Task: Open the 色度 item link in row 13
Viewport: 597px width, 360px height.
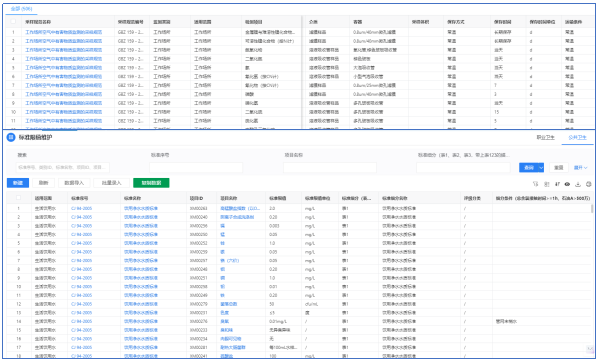Action: (x=225, y=313)
